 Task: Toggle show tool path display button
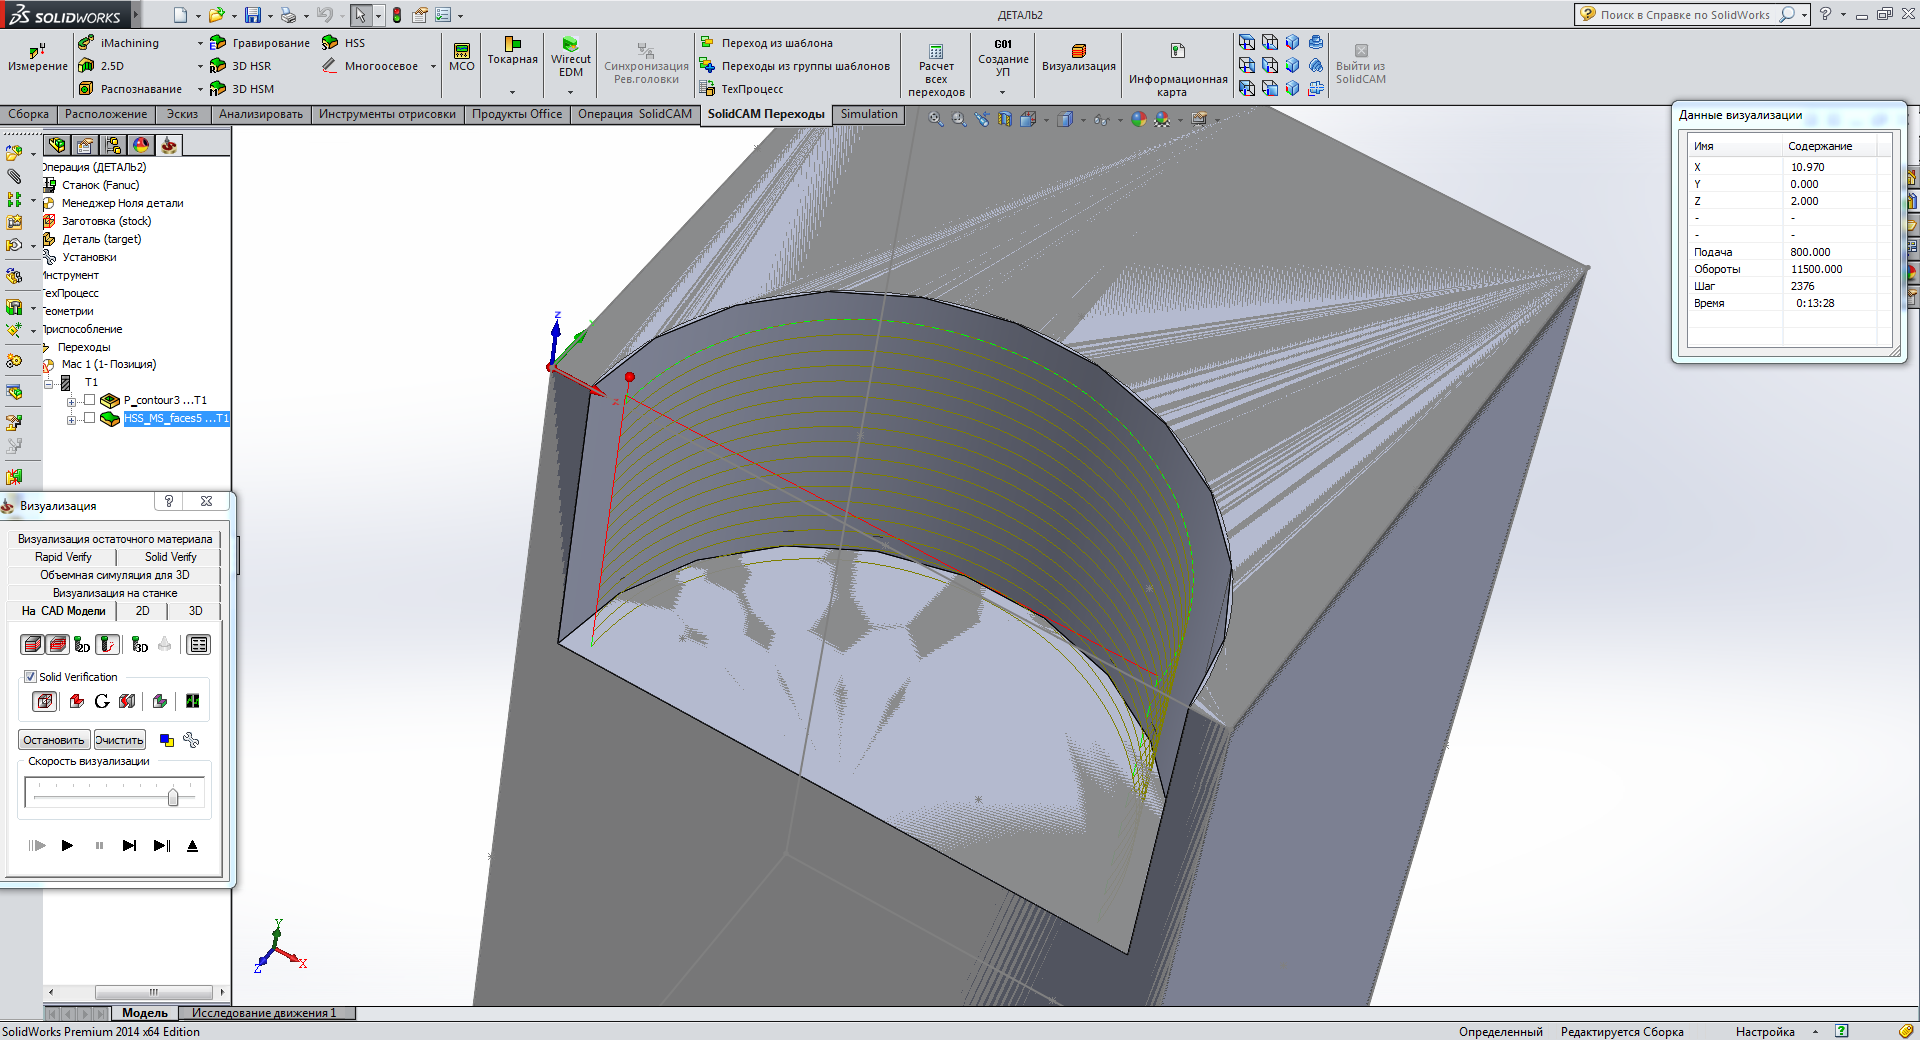[x=108, y=645]
